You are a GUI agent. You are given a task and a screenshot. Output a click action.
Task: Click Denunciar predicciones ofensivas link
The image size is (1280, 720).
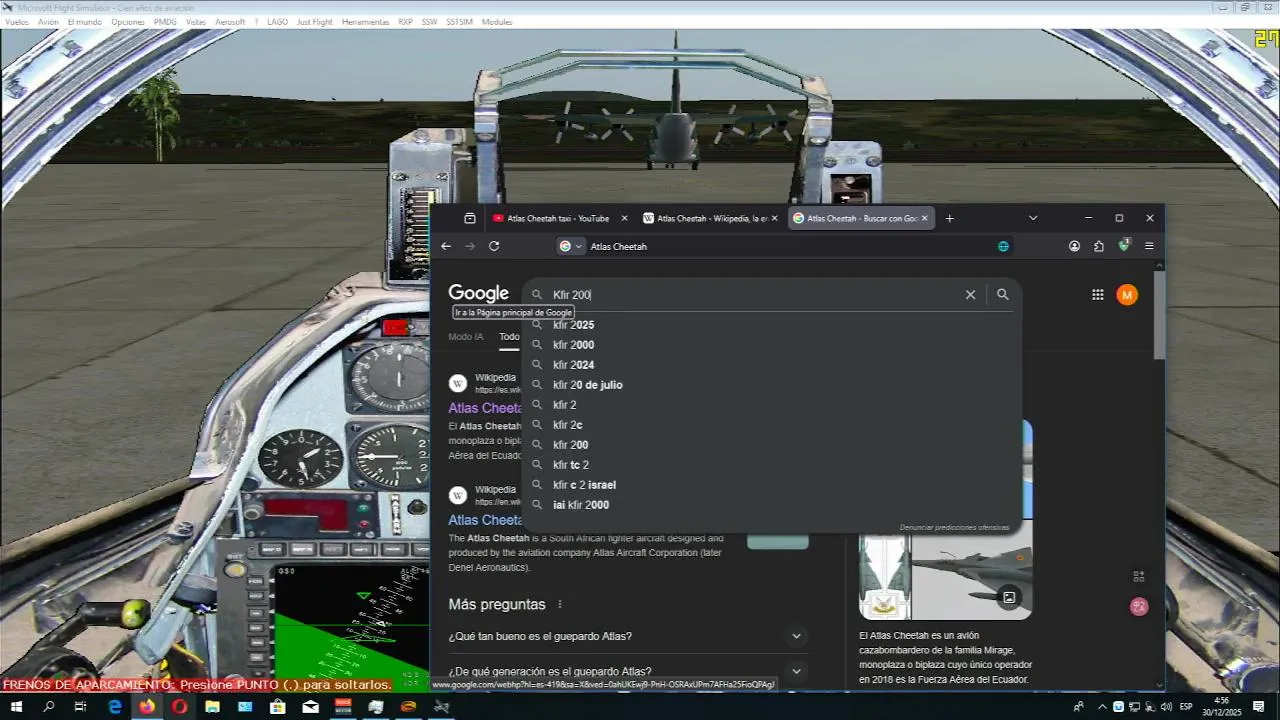coord(954,527)
